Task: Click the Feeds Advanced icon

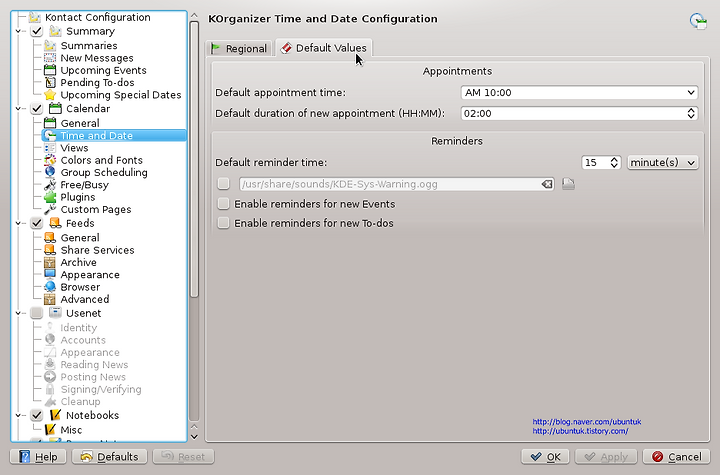Action: tap(50, 299)
